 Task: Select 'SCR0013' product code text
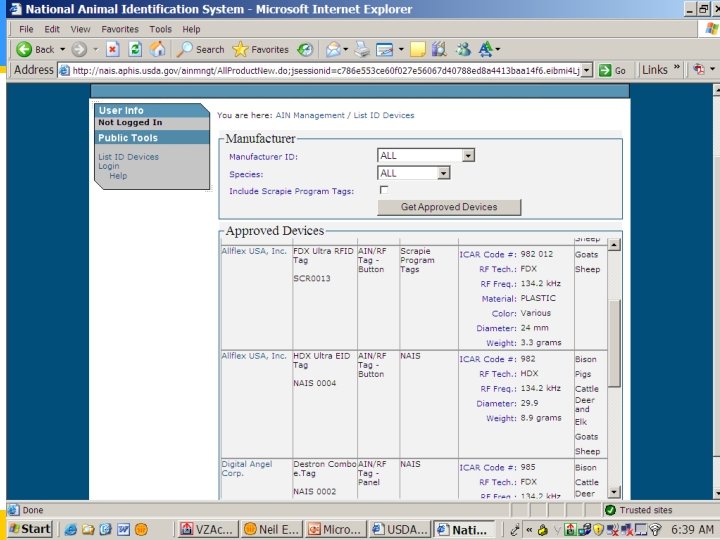(x=312, y=278)
